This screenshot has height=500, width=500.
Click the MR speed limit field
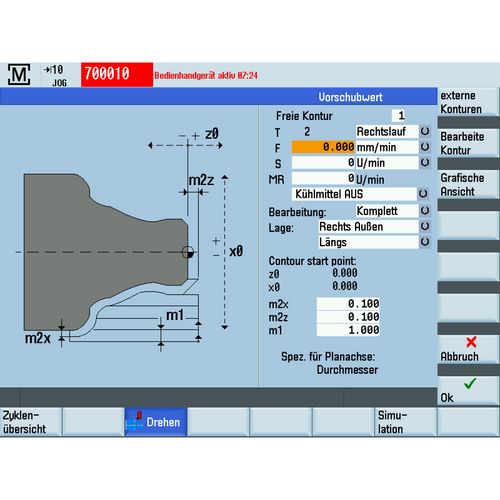pos(323,178)
